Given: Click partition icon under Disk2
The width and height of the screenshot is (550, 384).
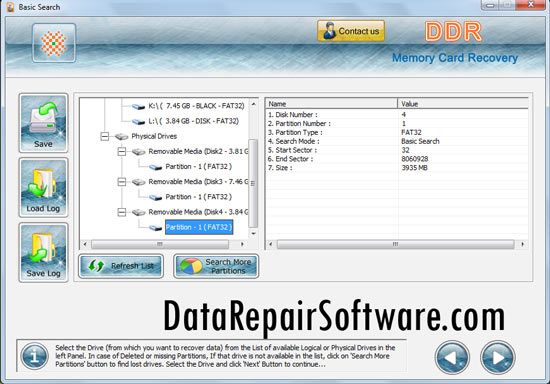Looking at the screenshot, I should [155, 167].
